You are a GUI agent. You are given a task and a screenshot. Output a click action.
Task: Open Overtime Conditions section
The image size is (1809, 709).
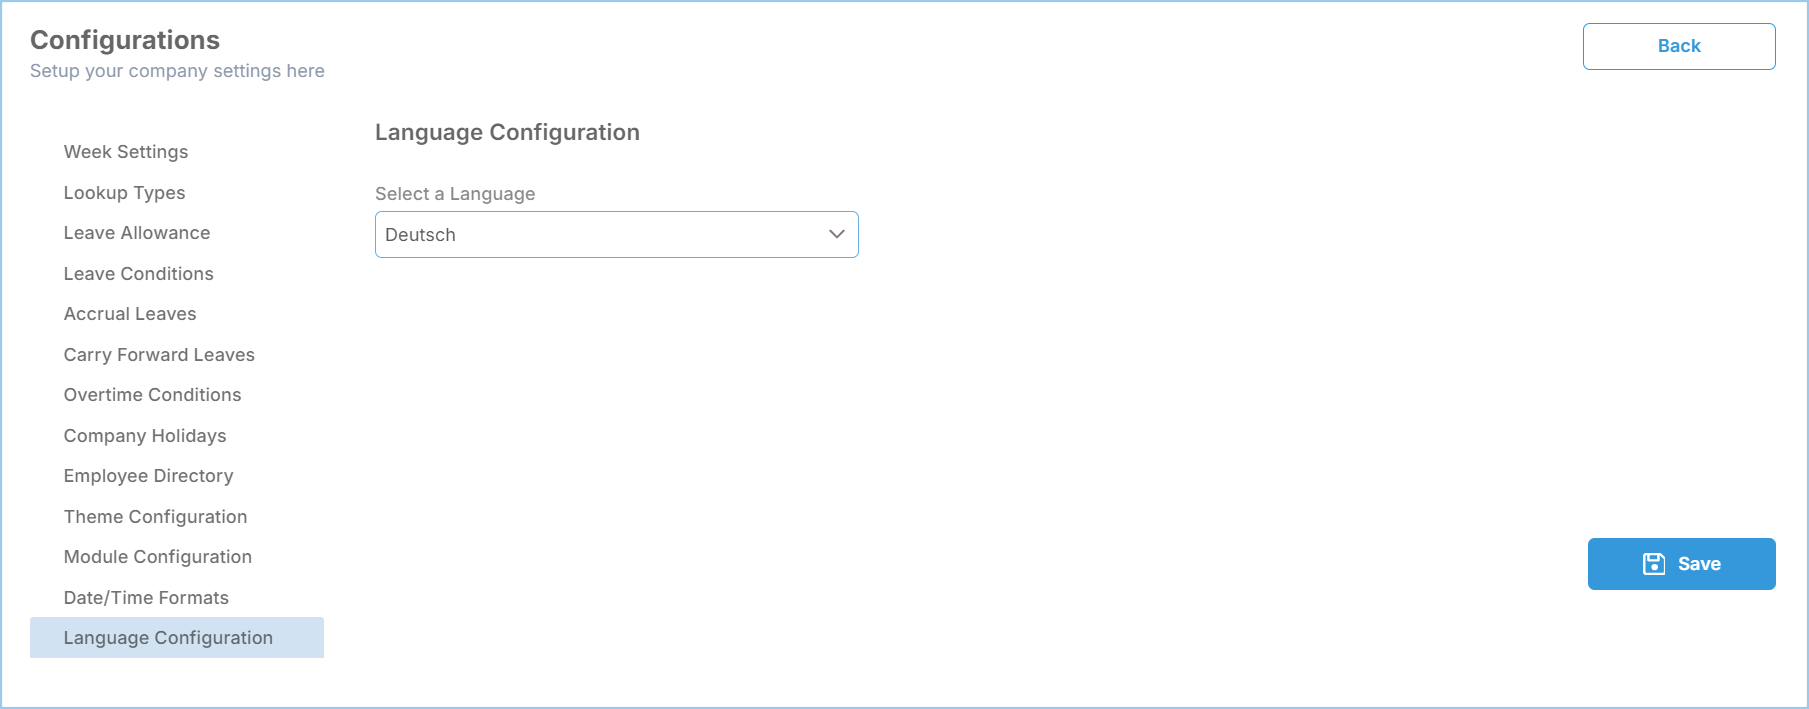153,395
